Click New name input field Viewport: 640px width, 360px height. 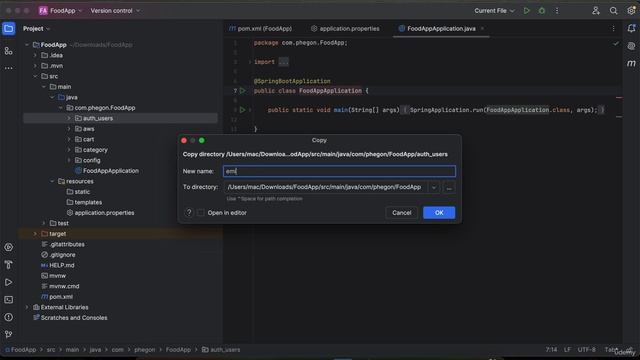coord(339,171)
